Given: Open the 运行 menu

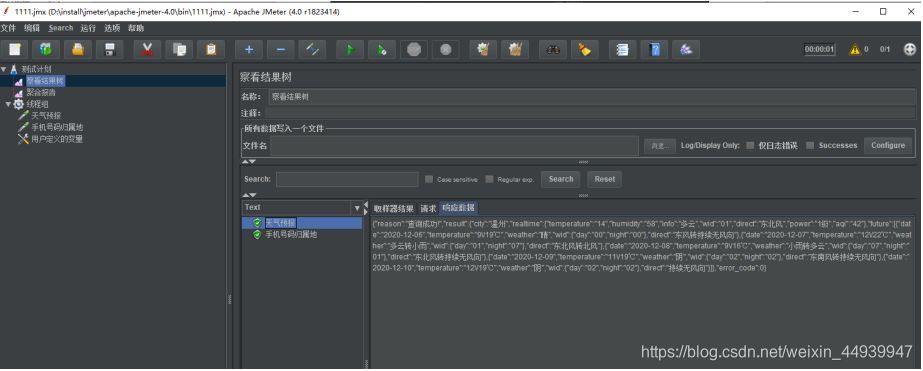Looking at the screenshot, I should [x=88, y=28].
